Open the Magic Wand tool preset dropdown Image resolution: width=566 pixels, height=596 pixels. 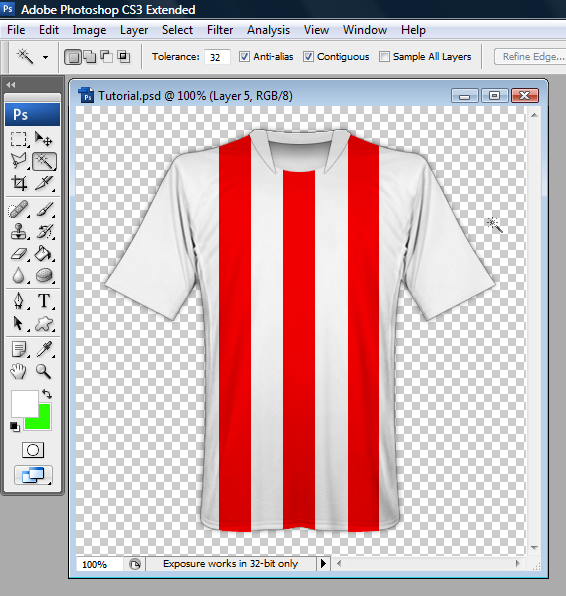click(45, 57)
